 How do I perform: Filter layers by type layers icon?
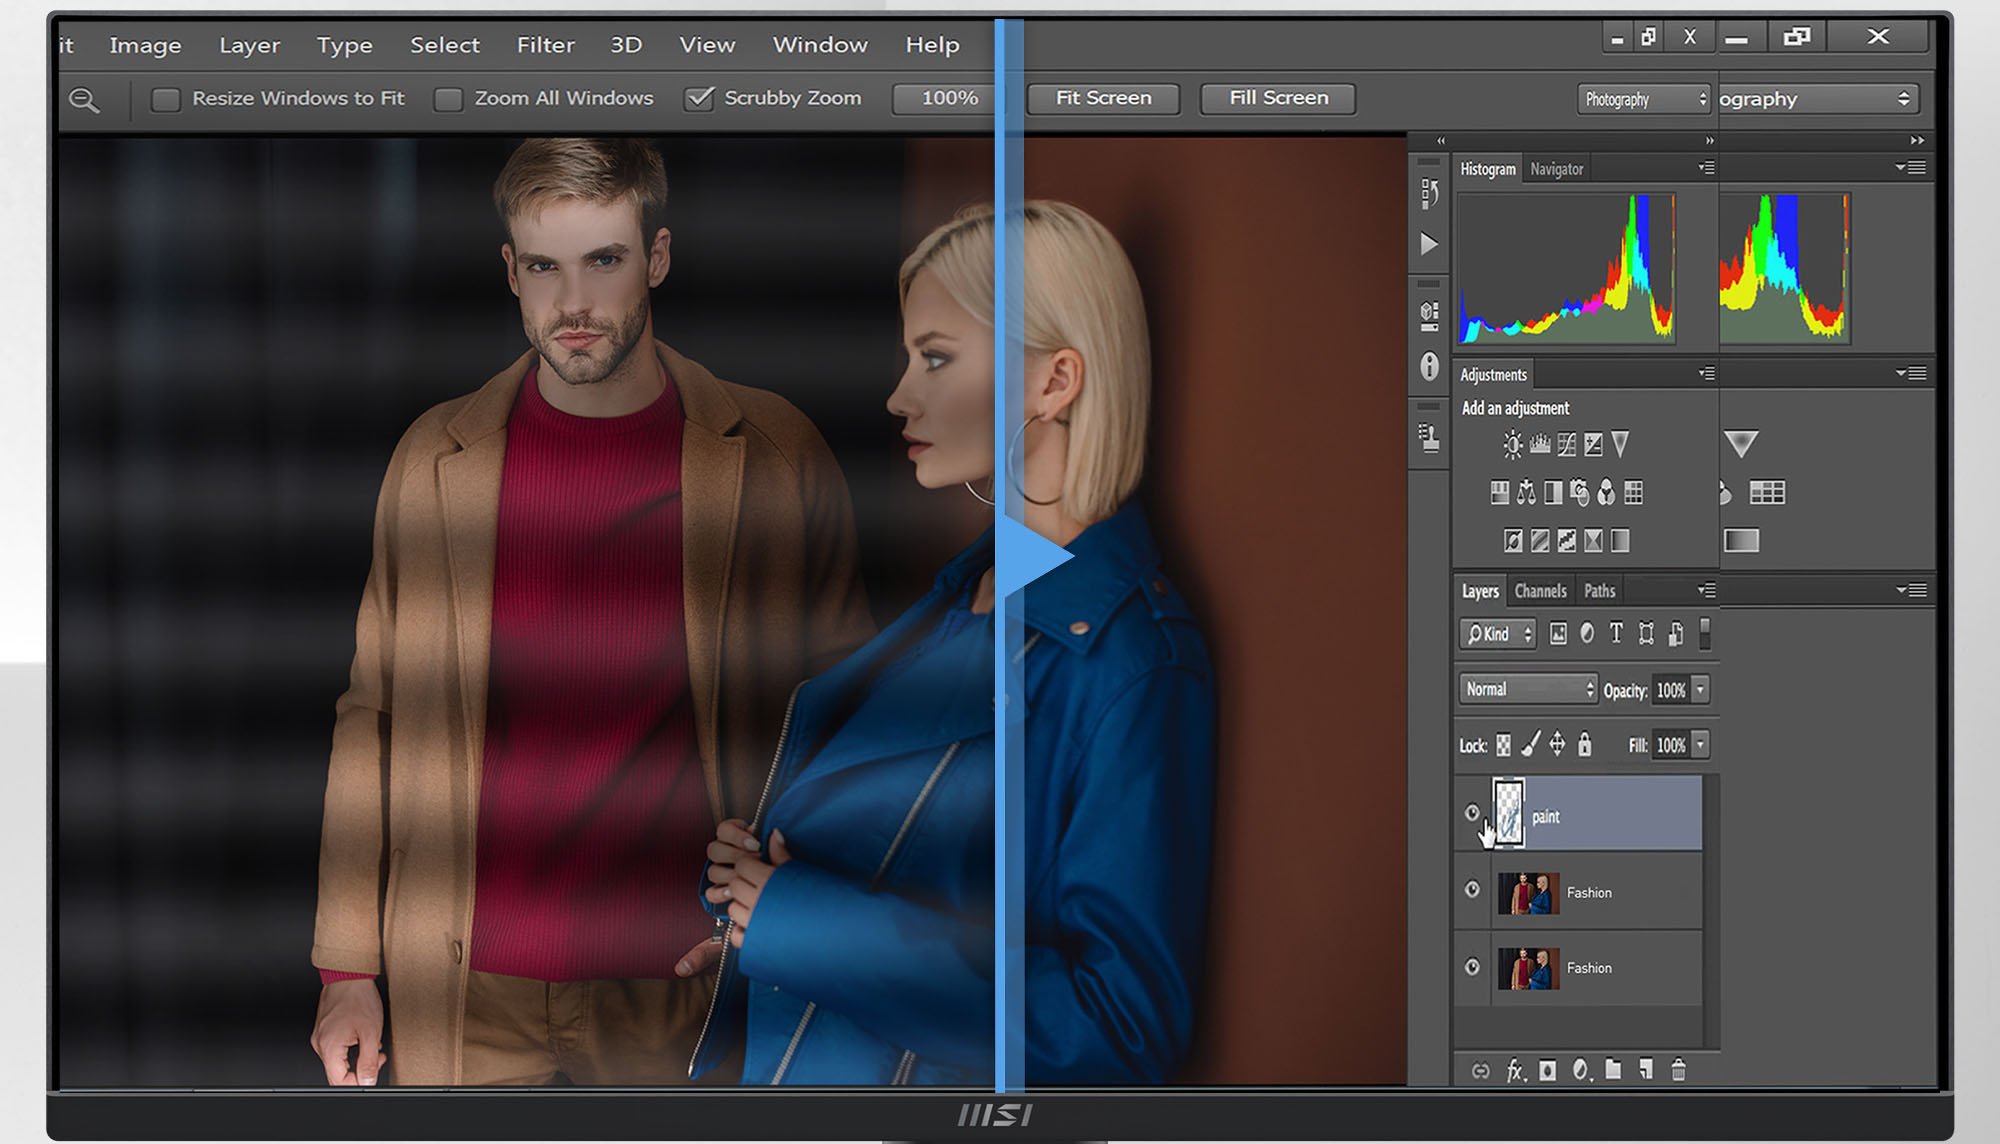point(1616,633)
